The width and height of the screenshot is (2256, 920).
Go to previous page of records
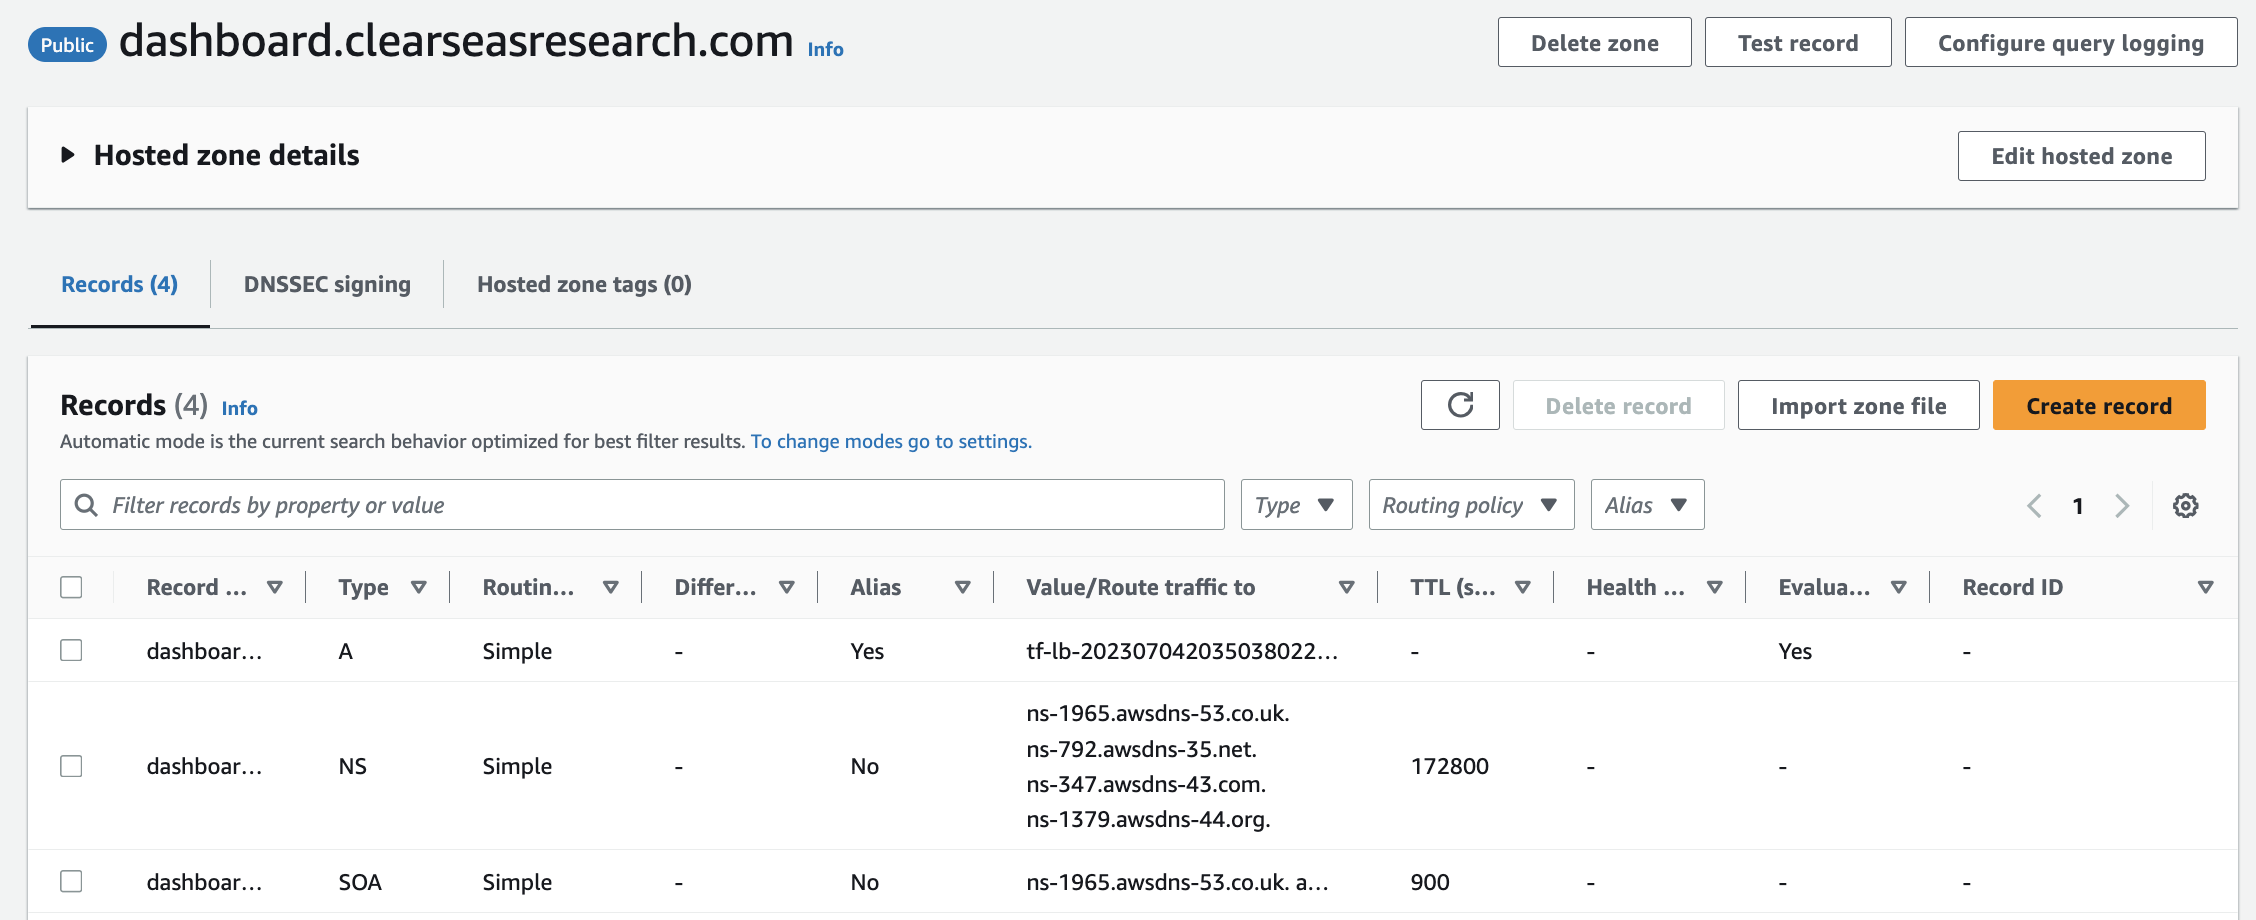click(2034, 506)
